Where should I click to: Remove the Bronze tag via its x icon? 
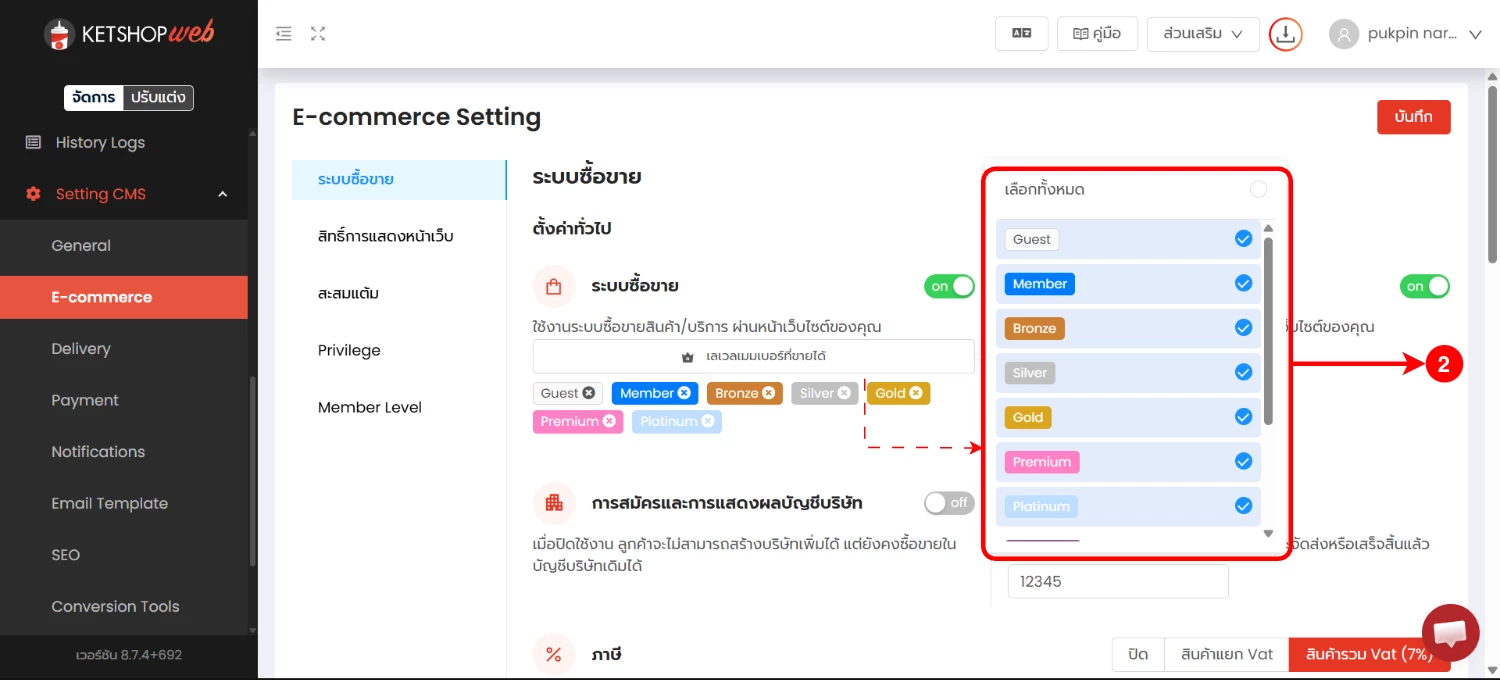click(768, 393)
